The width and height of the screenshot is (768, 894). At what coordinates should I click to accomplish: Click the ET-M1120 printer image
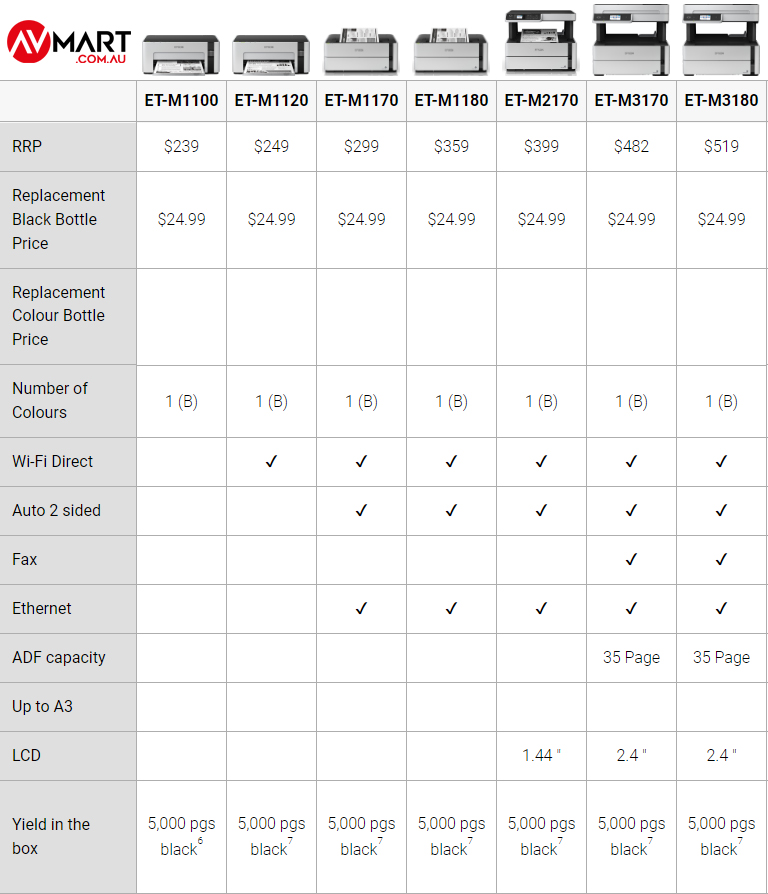click(x=271, y=56)
